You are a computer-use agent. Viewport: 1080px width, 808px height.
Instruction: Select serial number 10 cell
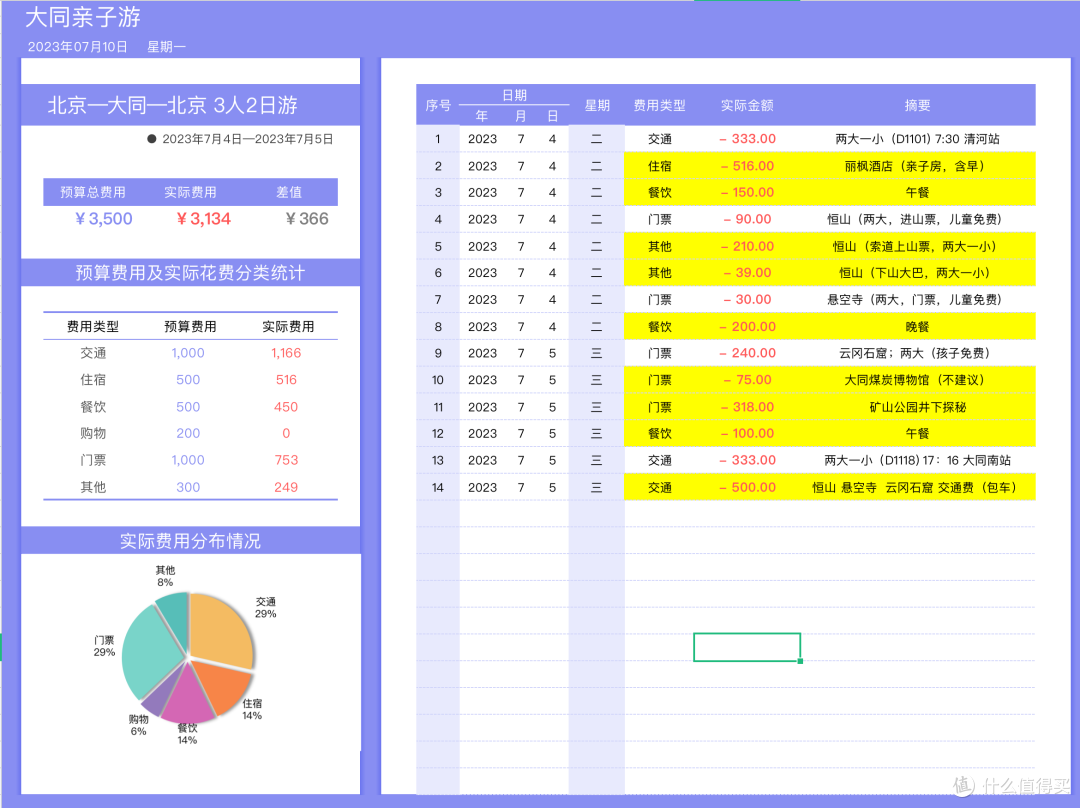438,380
